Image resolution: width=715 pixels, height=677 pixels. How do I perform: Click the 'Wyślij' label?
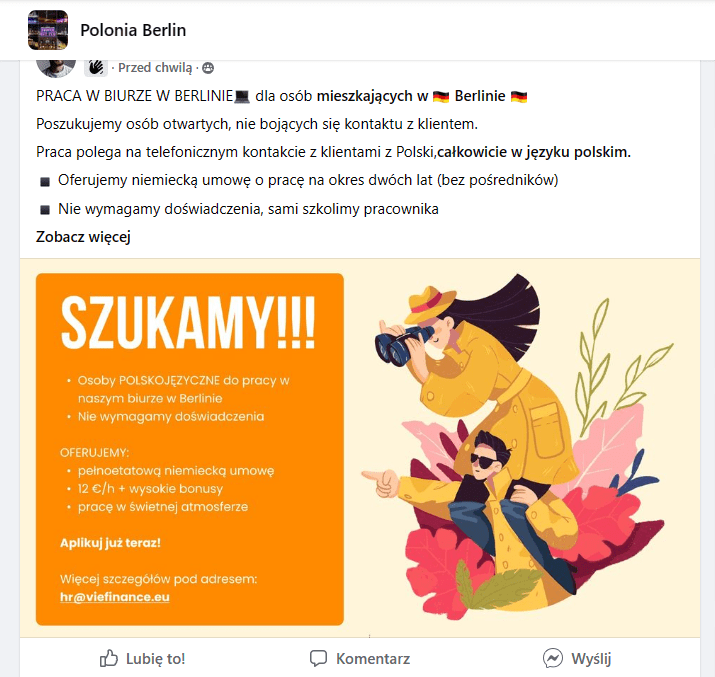click(591, 659)
